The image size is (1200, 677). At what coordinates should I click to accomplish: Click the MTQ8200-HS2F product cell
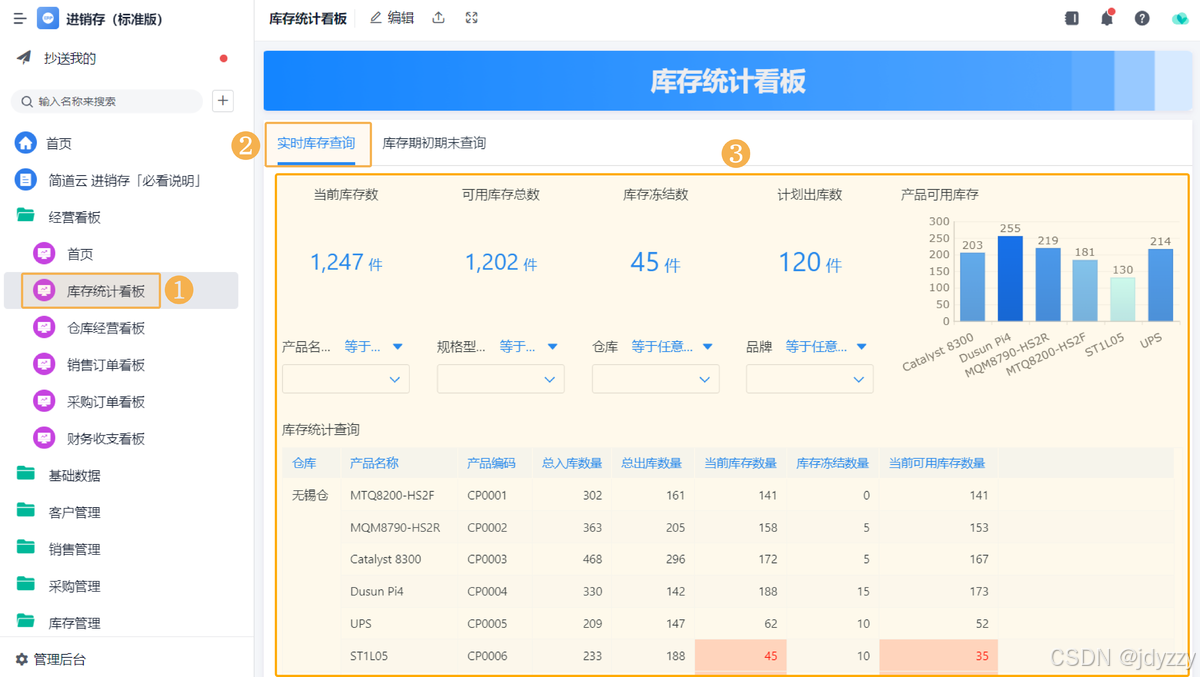click(392, 495)
